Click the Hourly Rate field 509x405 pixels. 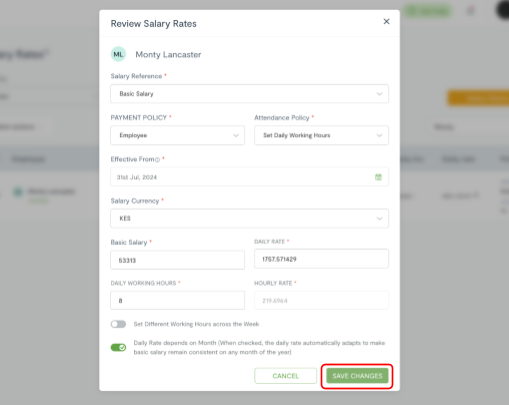click(x=321, y=300)
